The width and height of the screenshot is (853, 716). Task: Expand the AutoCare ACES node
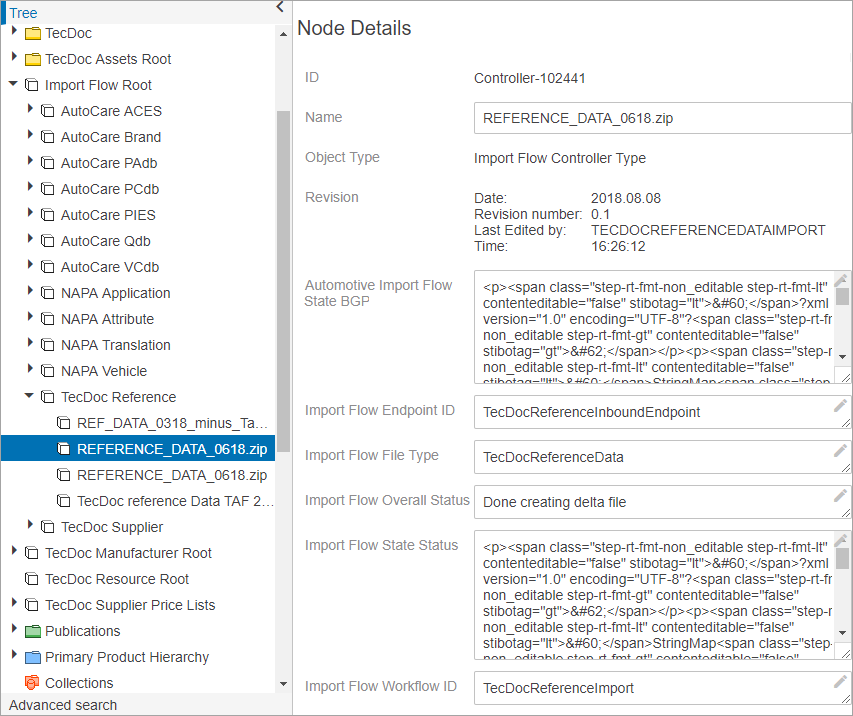pos(30,109)
